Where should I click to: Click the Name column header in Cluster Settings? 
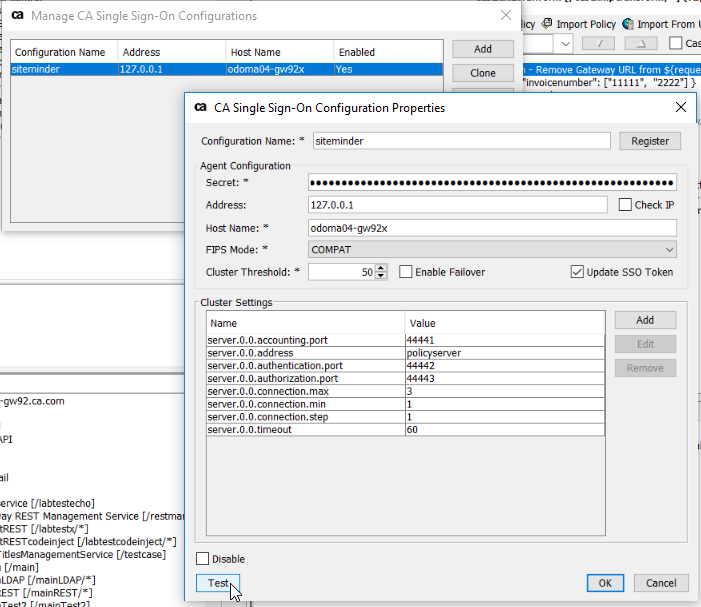pos(306,323)
